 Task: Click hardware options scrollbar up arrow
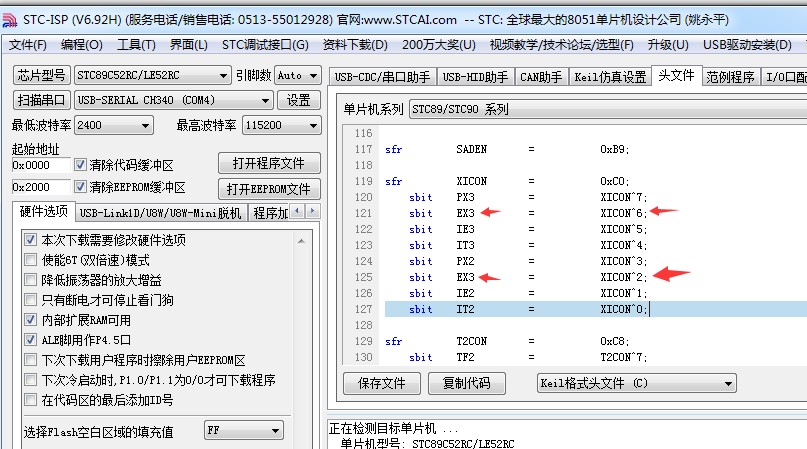click(302, 240)
